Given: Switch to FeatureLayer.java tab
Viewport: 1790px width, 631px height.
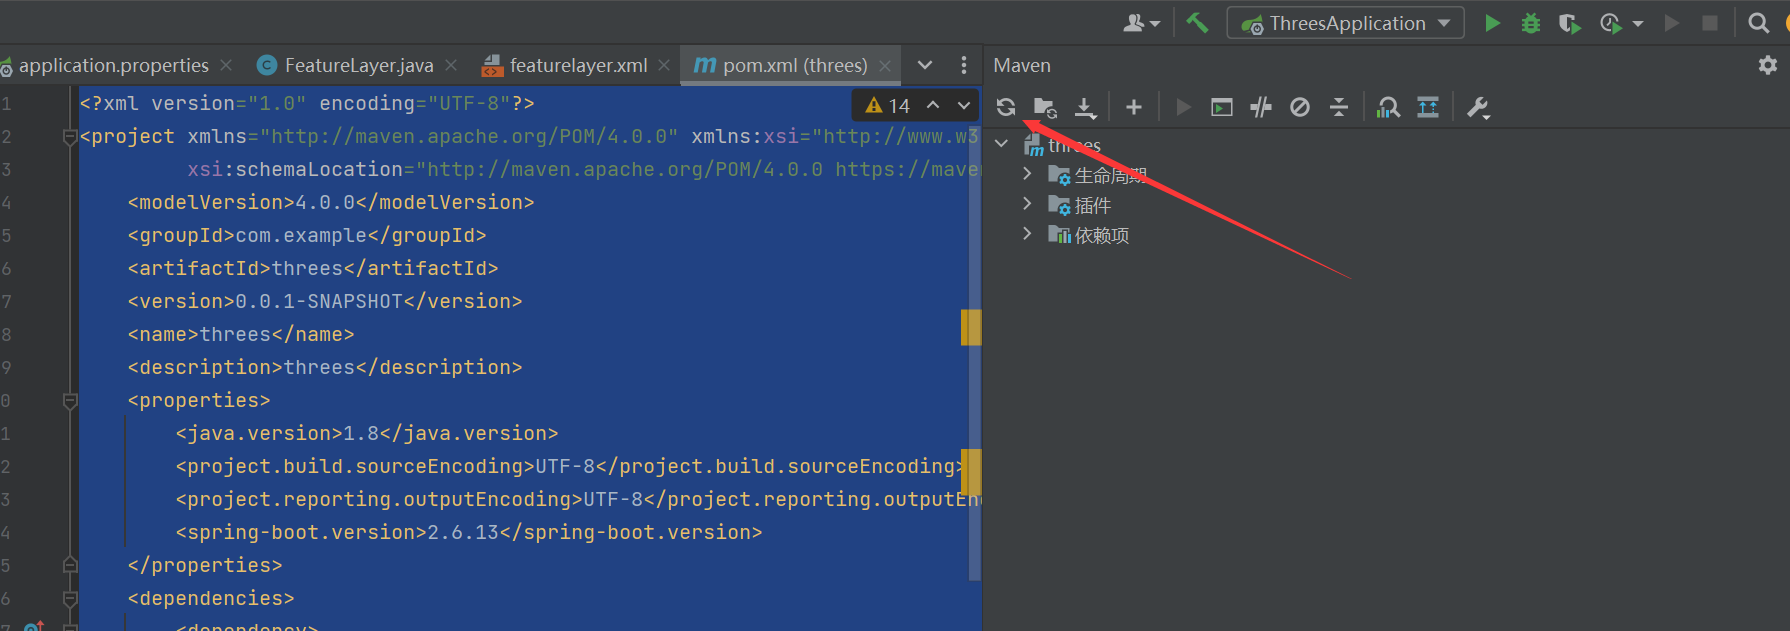Looking at the screenshot, I should pos(358,65).
